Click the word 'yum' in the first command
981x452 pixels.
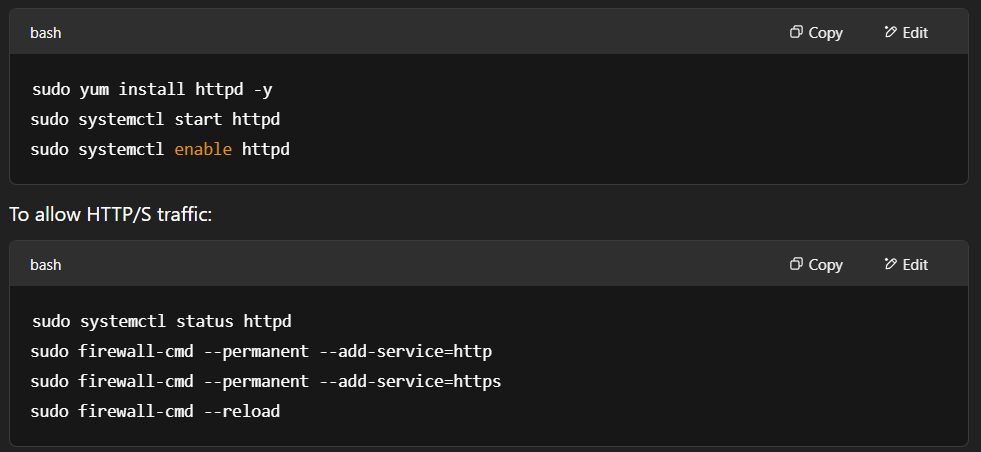[94, 91]
